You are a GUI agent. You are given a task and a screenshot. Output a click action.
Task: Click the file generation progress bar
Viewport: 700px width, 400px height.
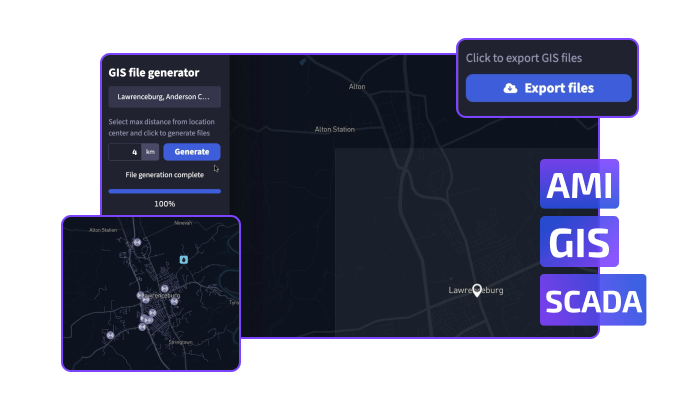(164, 190)
